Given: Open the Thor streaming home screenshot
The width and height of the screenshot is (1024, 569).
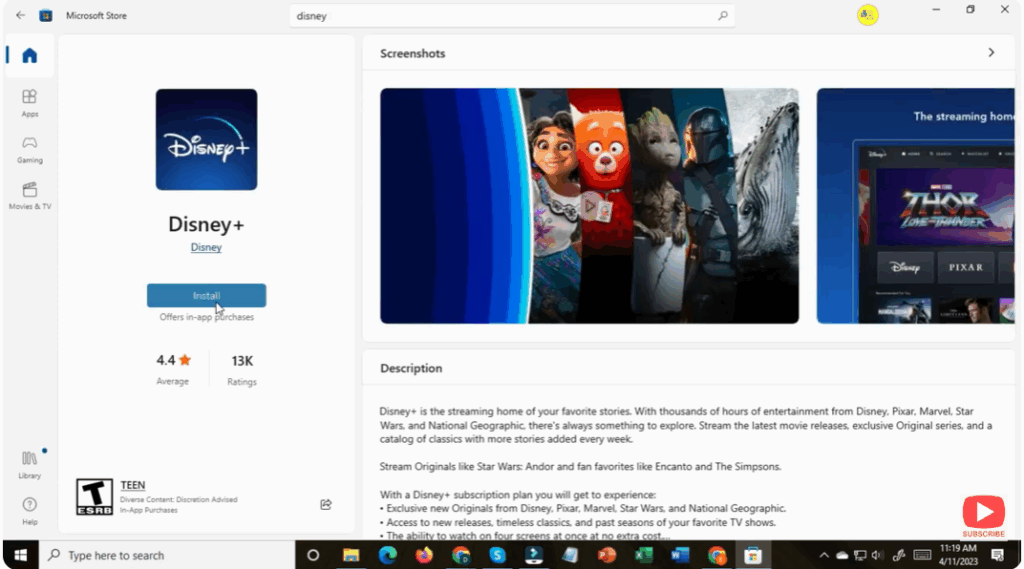Looking at the screenshot, I should click(915, 206).
